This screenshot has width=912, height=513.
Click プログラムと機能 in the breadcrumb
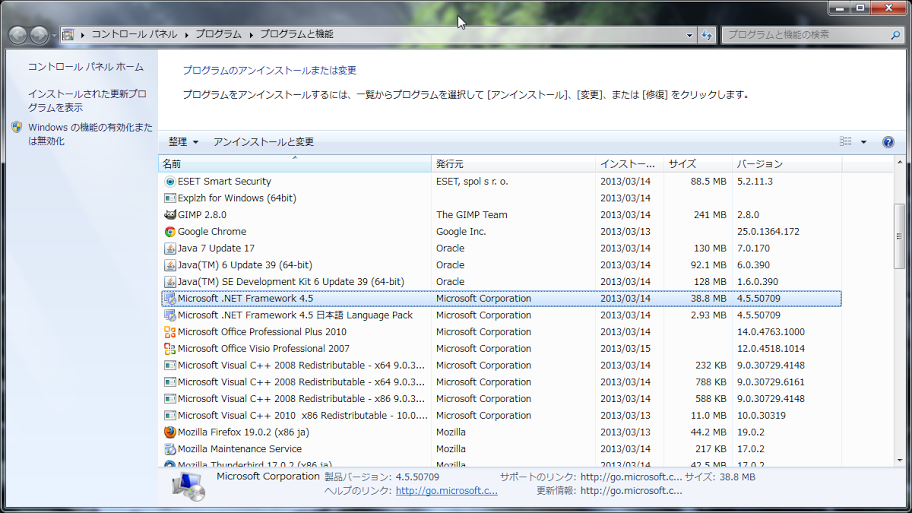point(297,34)
